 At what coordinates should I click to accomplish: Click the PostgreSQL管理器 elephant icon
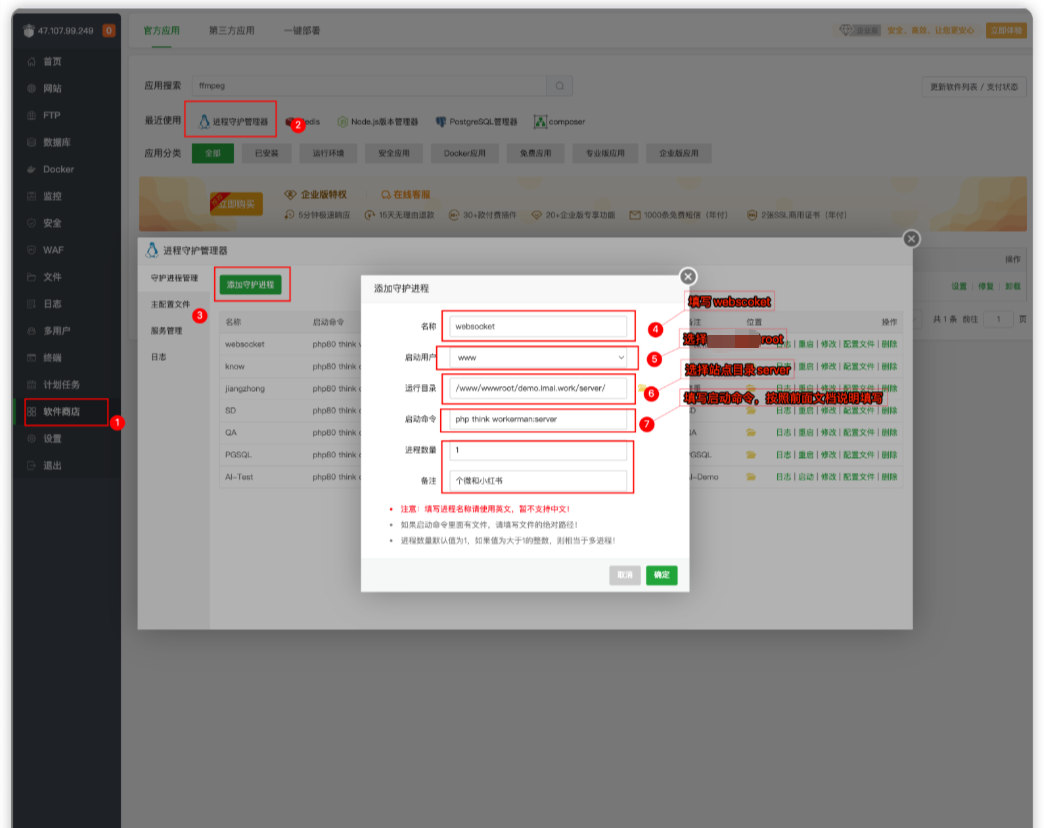click(x=441, y=122)
